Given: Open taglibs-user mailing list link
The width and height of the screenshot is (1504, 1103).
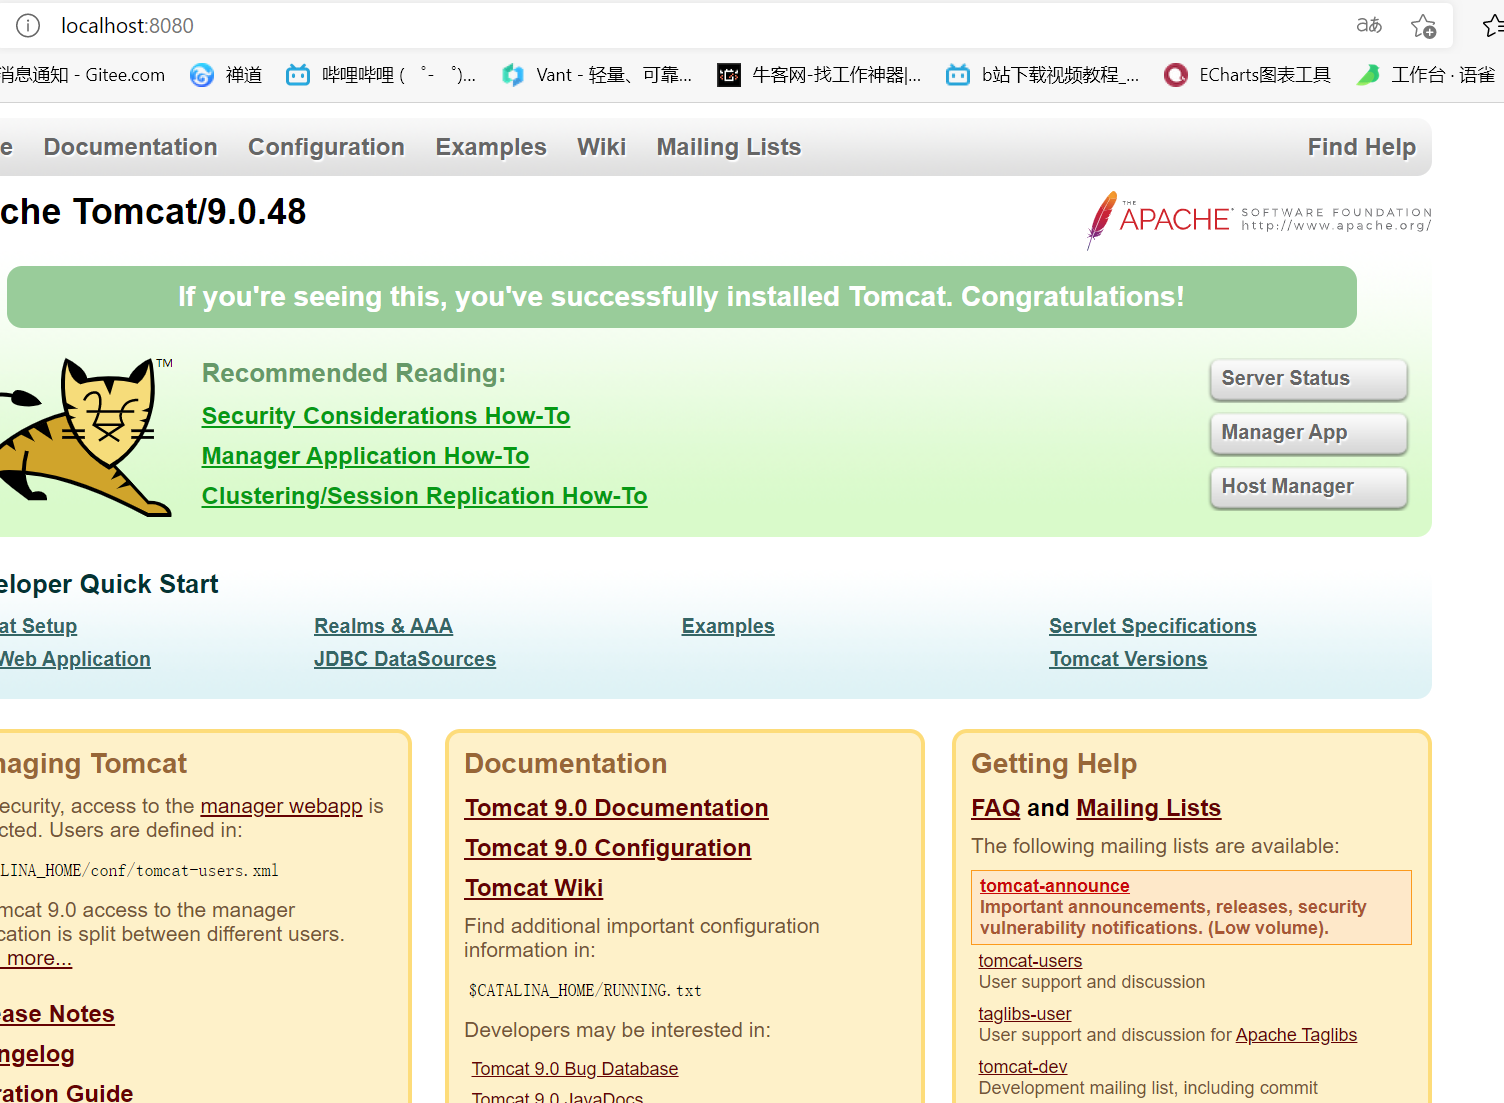Looking at the screenshot, I should pos(1025,1014).
